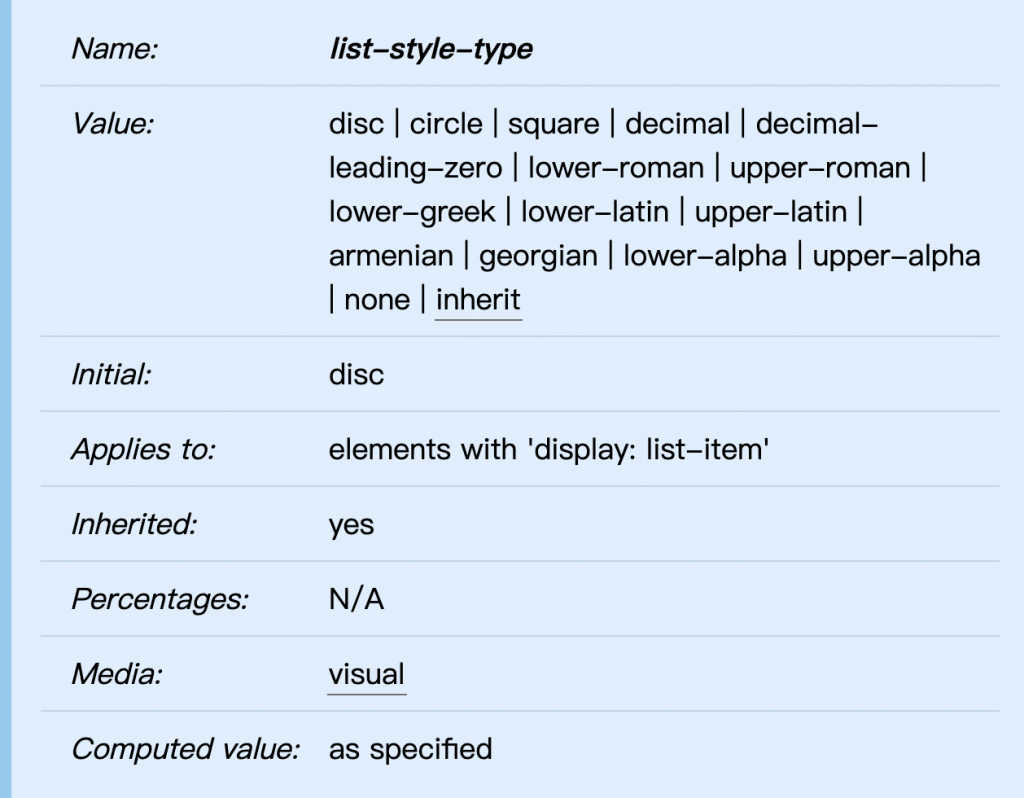Click the 'Value:' row label
This screenshot has height=798, width=1024.
pos(112,125)
